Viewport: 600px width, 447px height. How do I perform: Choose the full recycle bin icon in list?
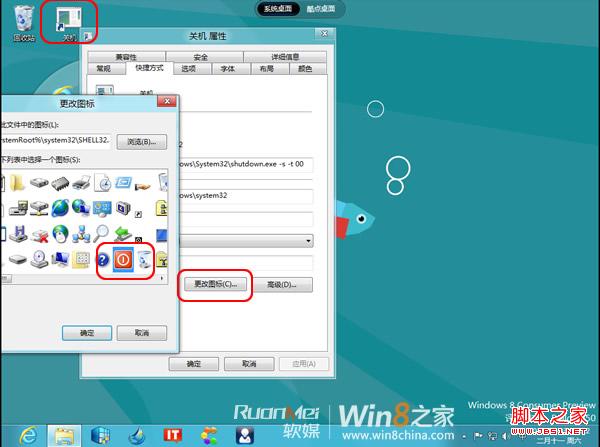(144, 259)
